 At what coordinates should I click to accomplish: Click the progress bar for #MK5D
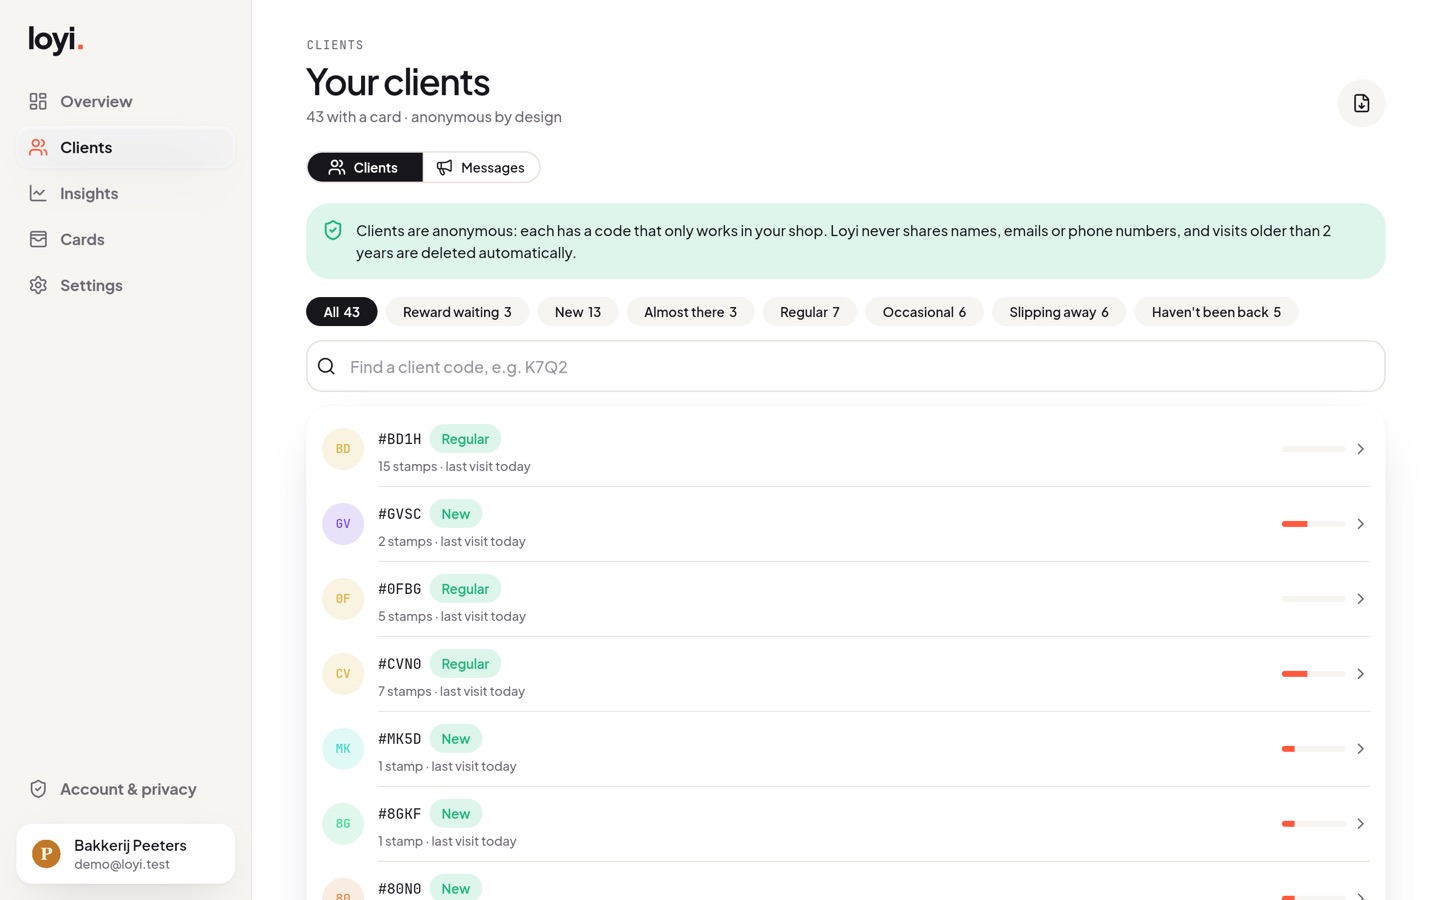(x=1313, y=749)
